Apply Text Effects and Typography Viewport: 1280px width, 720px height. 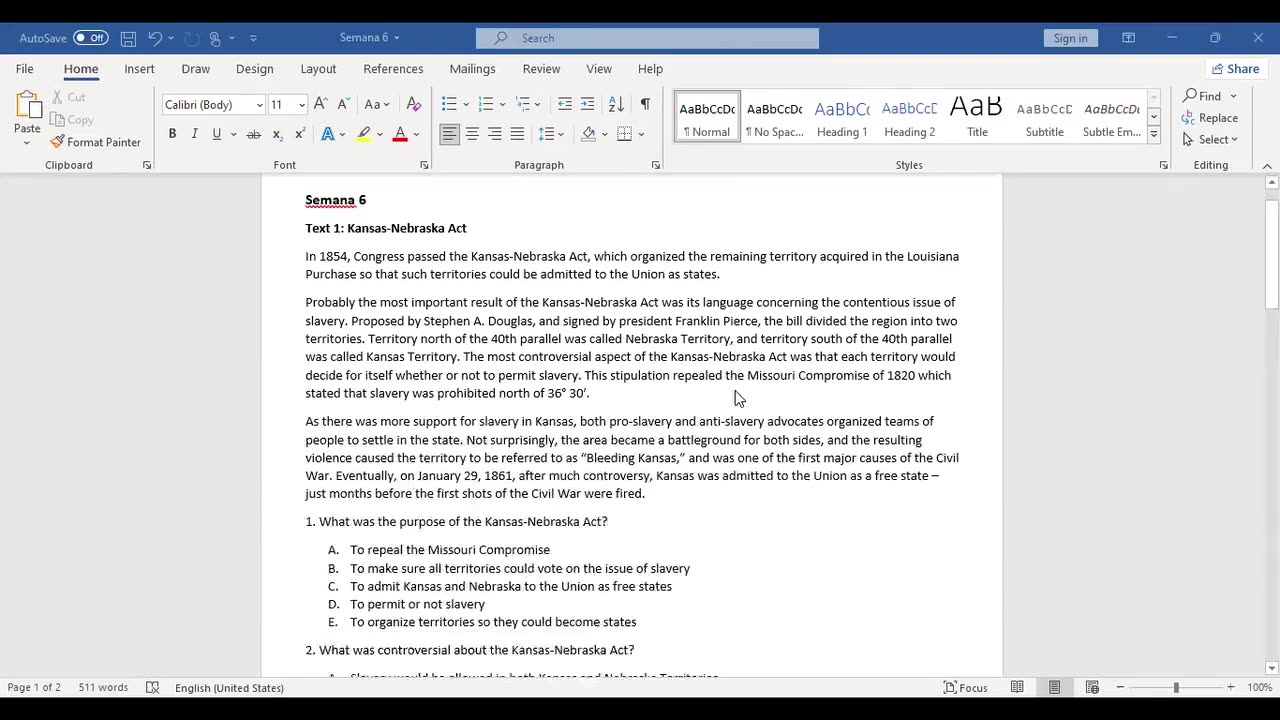[327, 134]
